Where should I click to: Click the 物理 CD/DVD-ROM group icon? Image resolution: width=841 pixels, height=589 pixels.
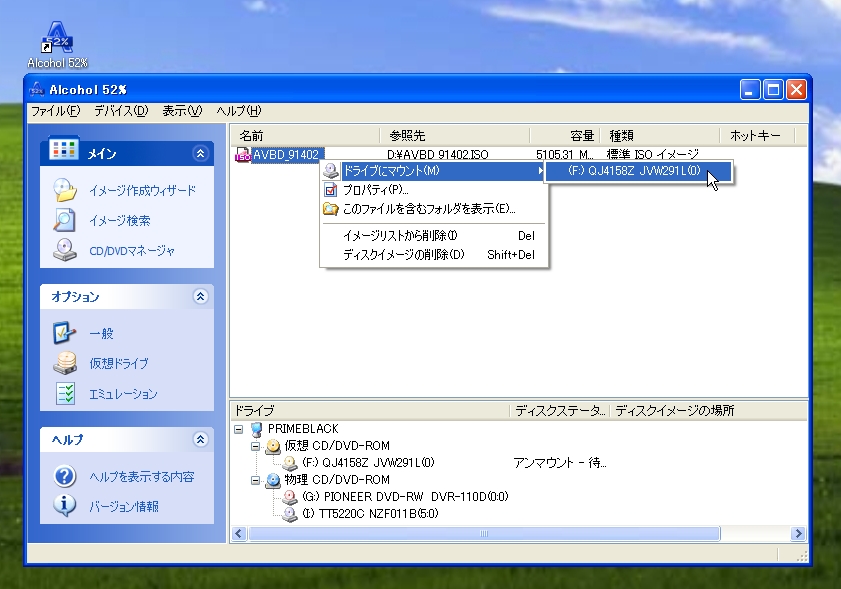click(274, 480)
